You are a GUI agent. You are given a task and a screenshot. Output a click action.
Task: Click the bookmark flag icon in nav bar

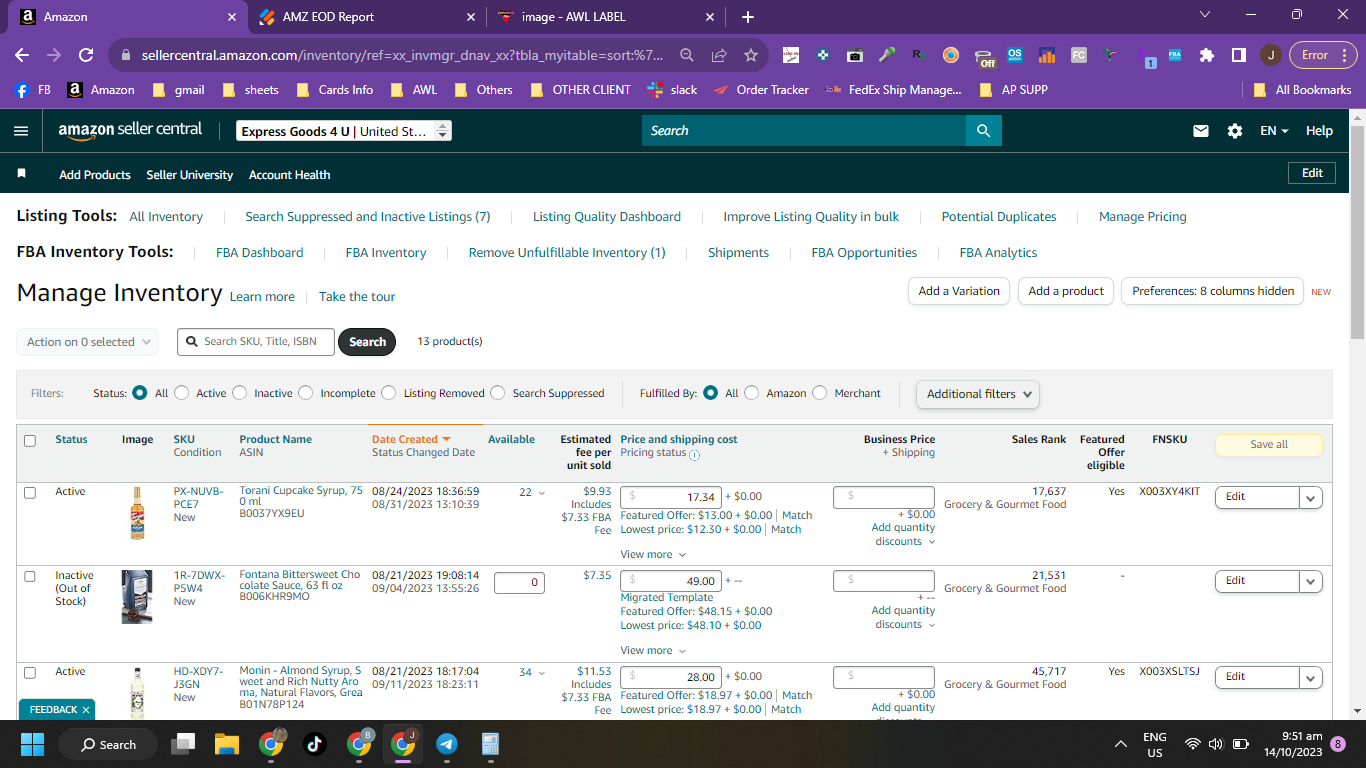pos(22,174)
